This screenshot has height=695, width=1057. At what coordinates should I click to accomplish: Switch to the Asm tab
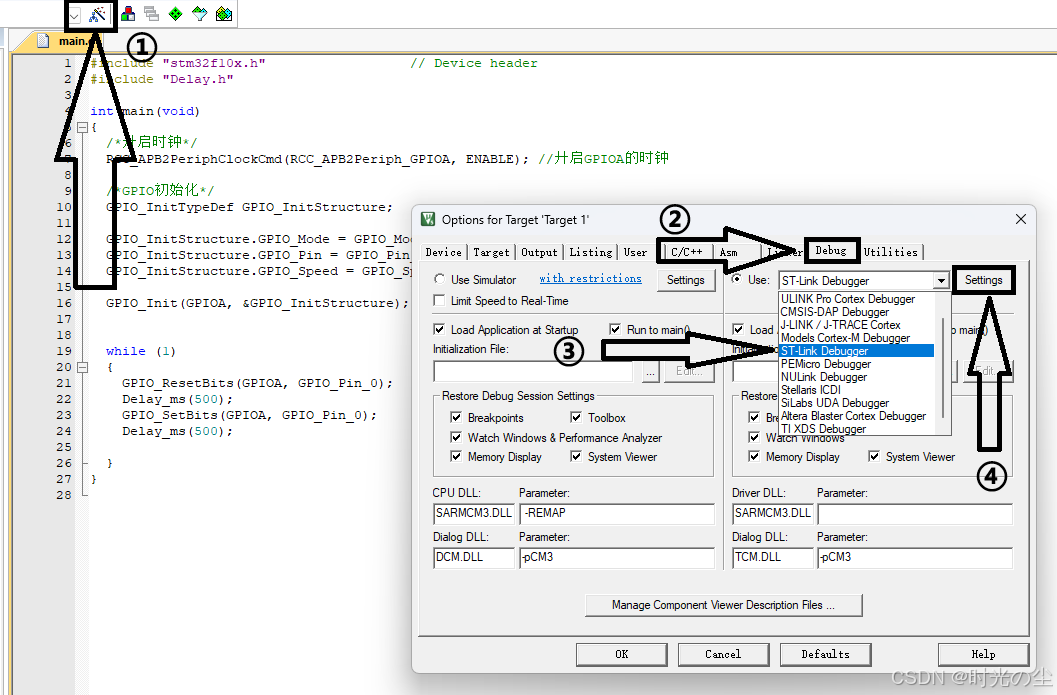pos(729,252)
